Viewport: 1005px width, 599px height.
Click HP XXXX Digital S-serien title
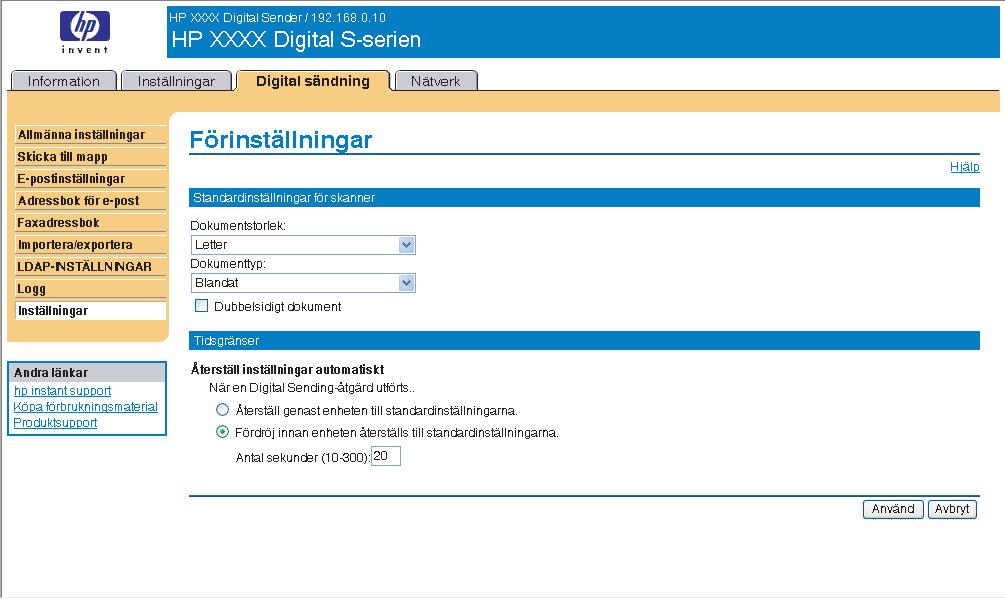point(296,40)
